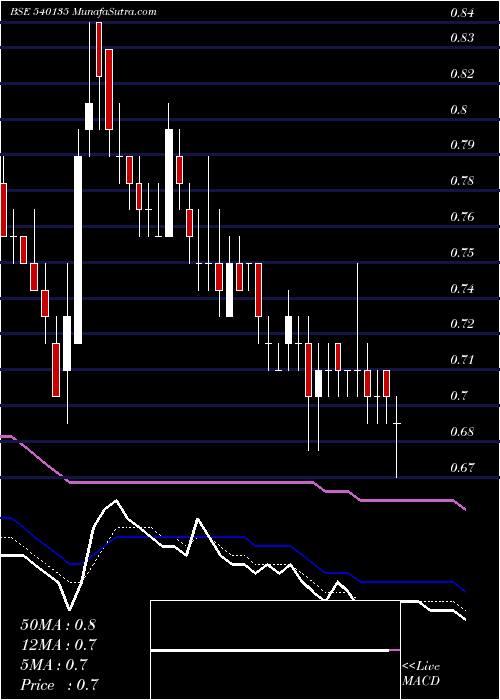The height and width of the screenshot is (700, 500).
Task: Select the 0.7 price axis label
Action: 458,396
